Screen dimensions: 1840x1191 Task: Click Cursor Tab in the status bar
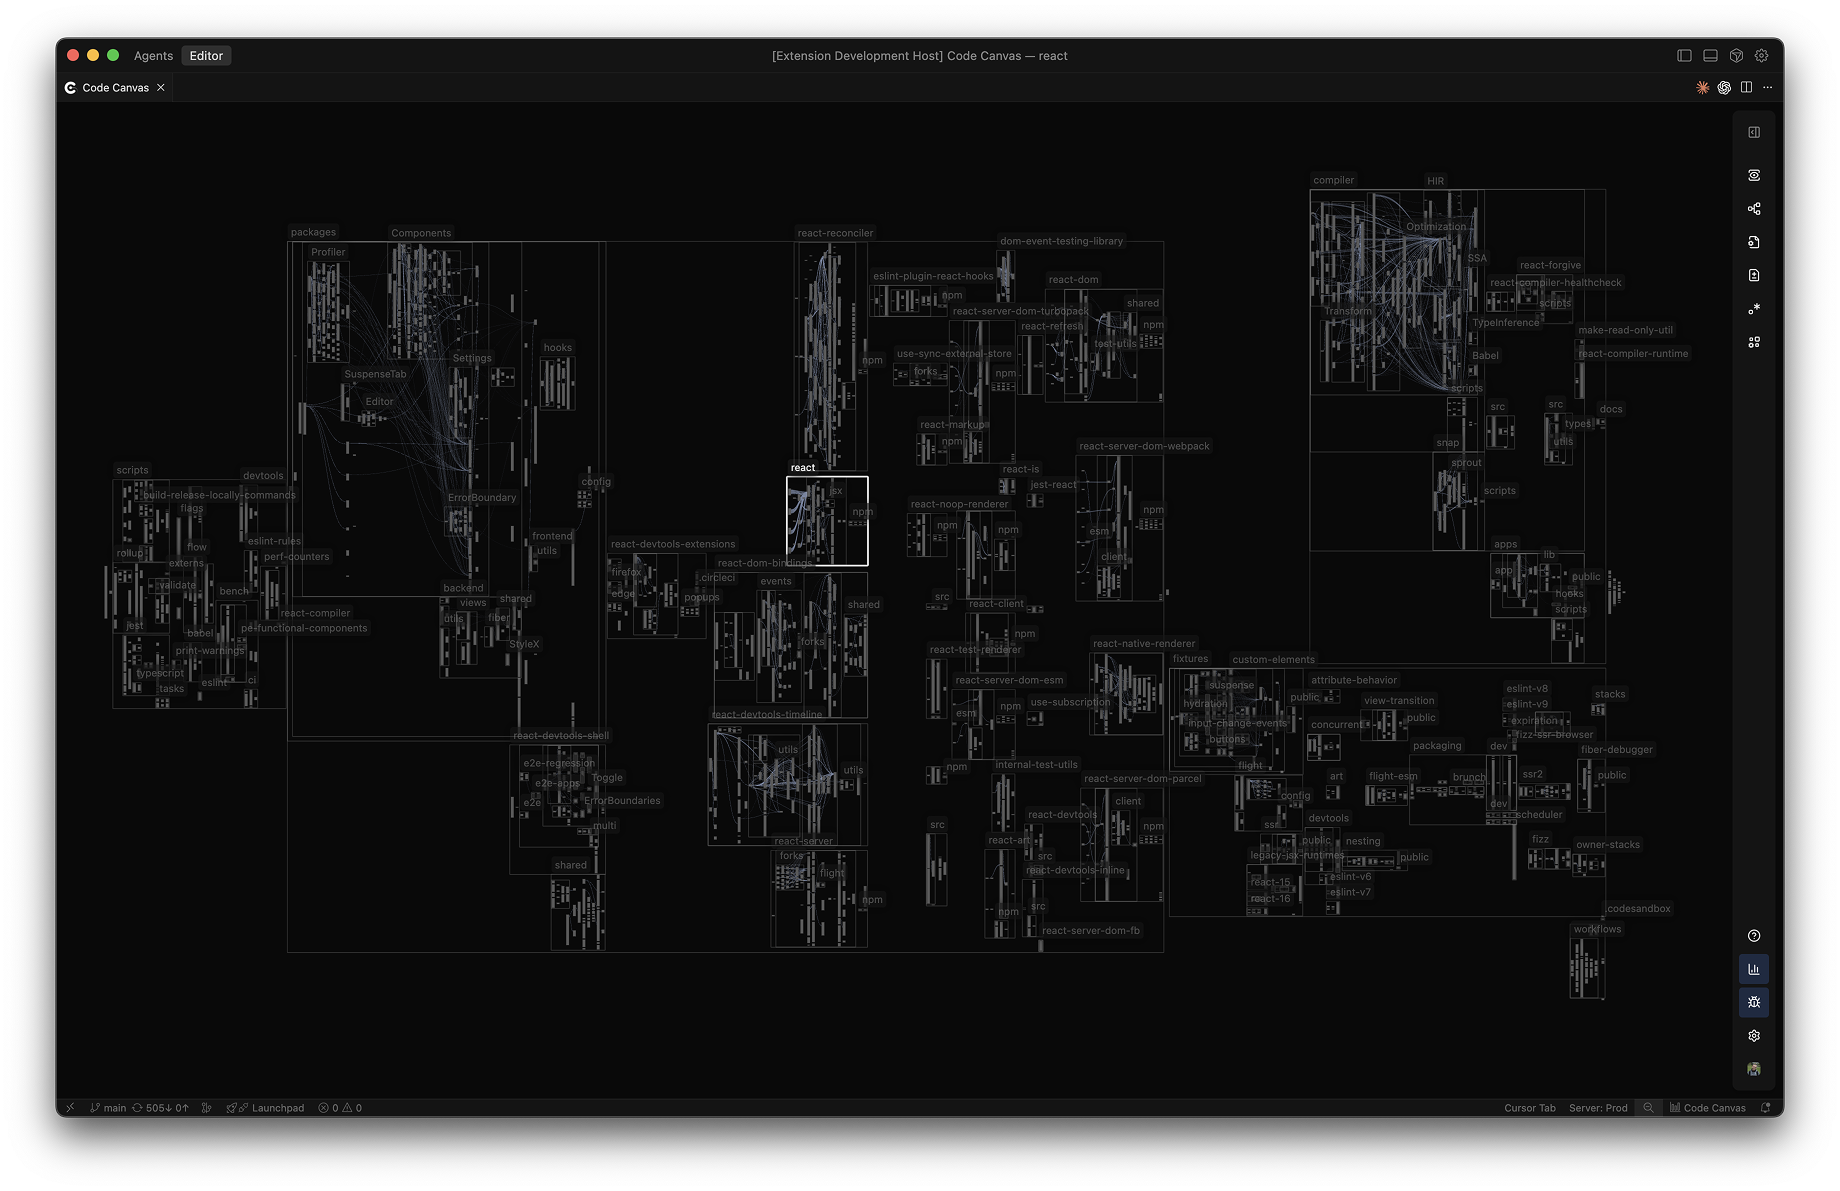point(1529,1108)
